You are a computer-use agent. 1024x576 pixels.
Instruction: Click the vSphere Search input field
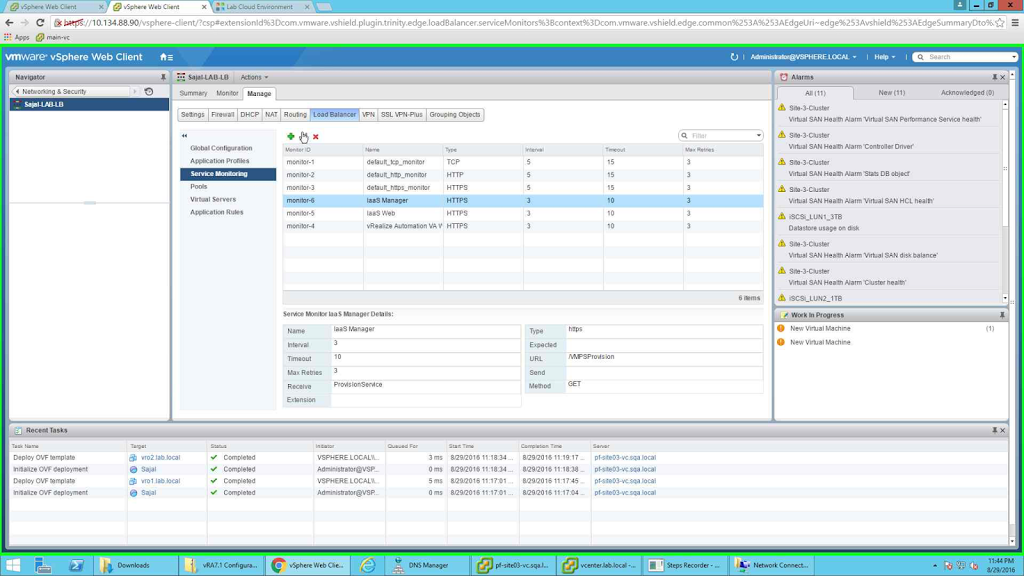click(x=968, y=57)
